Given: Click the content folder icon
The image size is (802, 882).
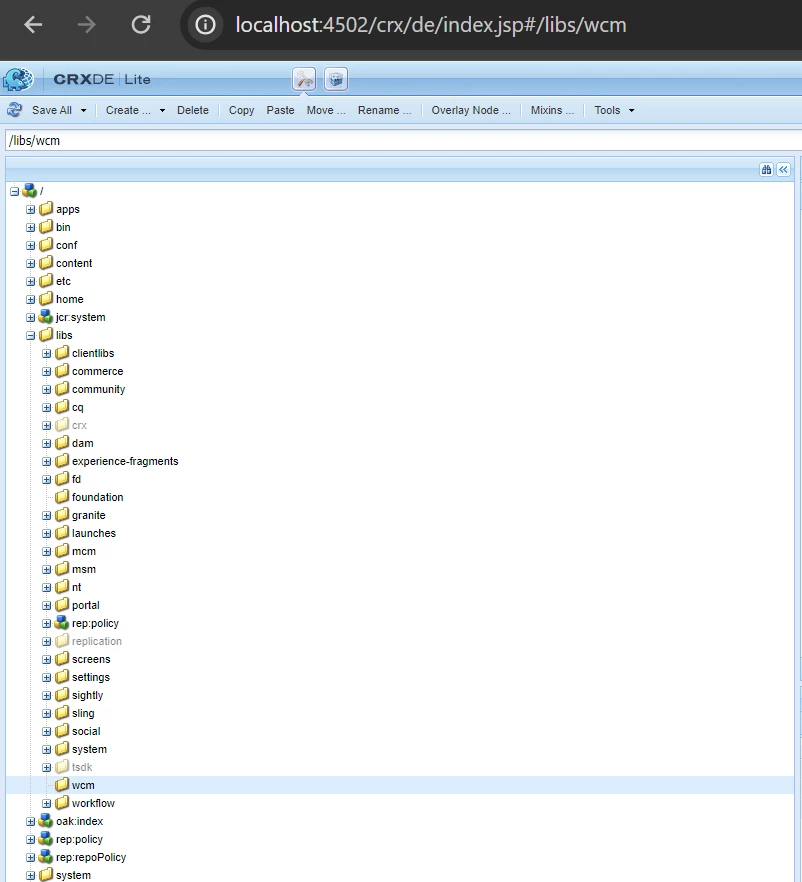Looking at the screenshot, I should [x=46, y=263].
